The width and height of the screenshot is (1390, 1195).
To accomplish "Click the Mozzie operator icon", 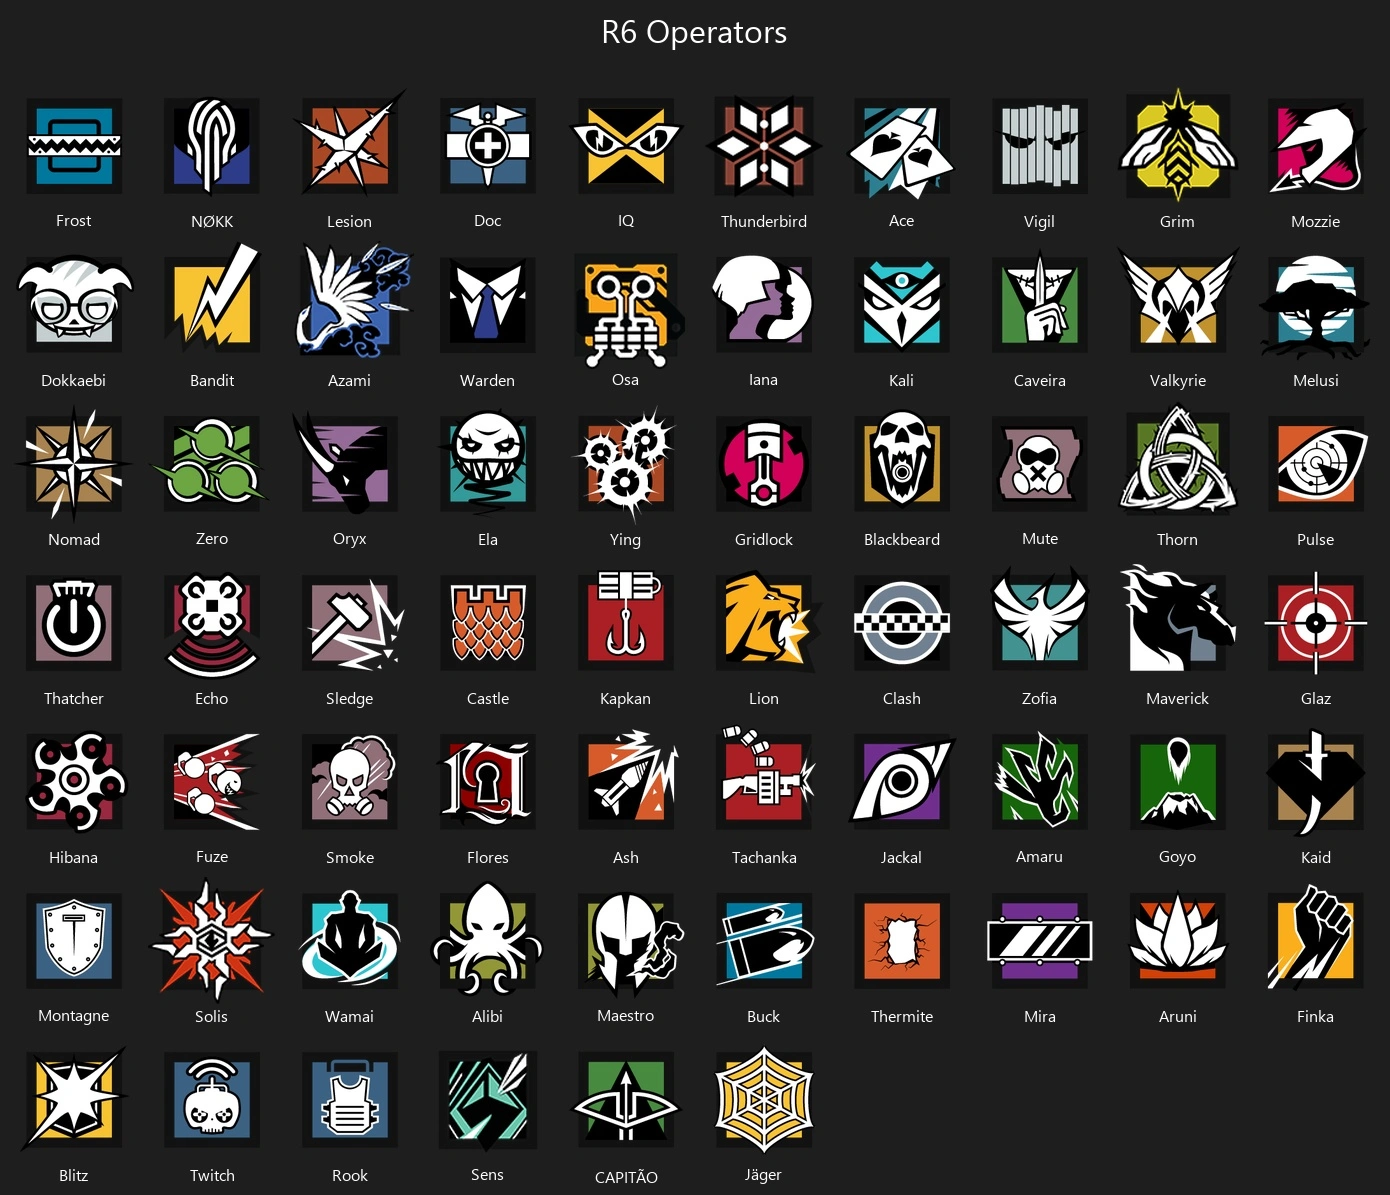I will tap(1316, 146).
